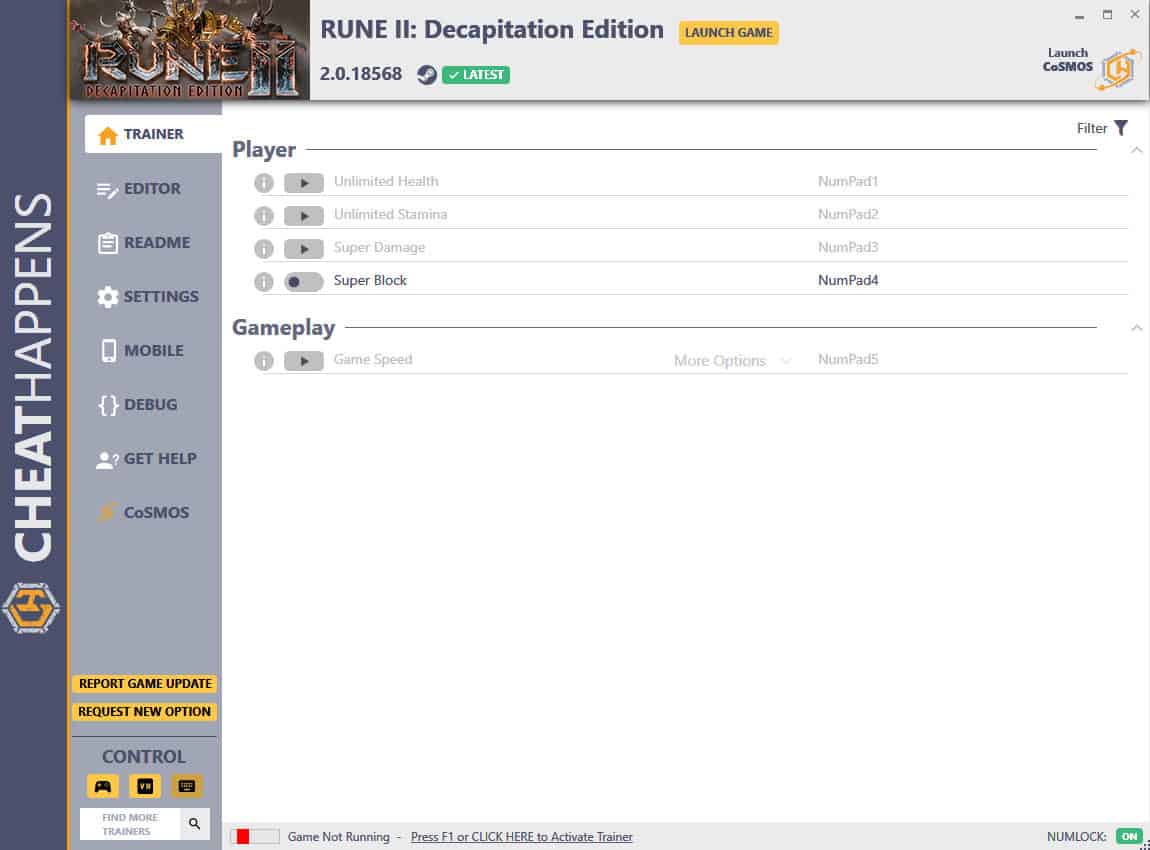
Task: Click the LATEST version badge
Action: tap(476, 75)
